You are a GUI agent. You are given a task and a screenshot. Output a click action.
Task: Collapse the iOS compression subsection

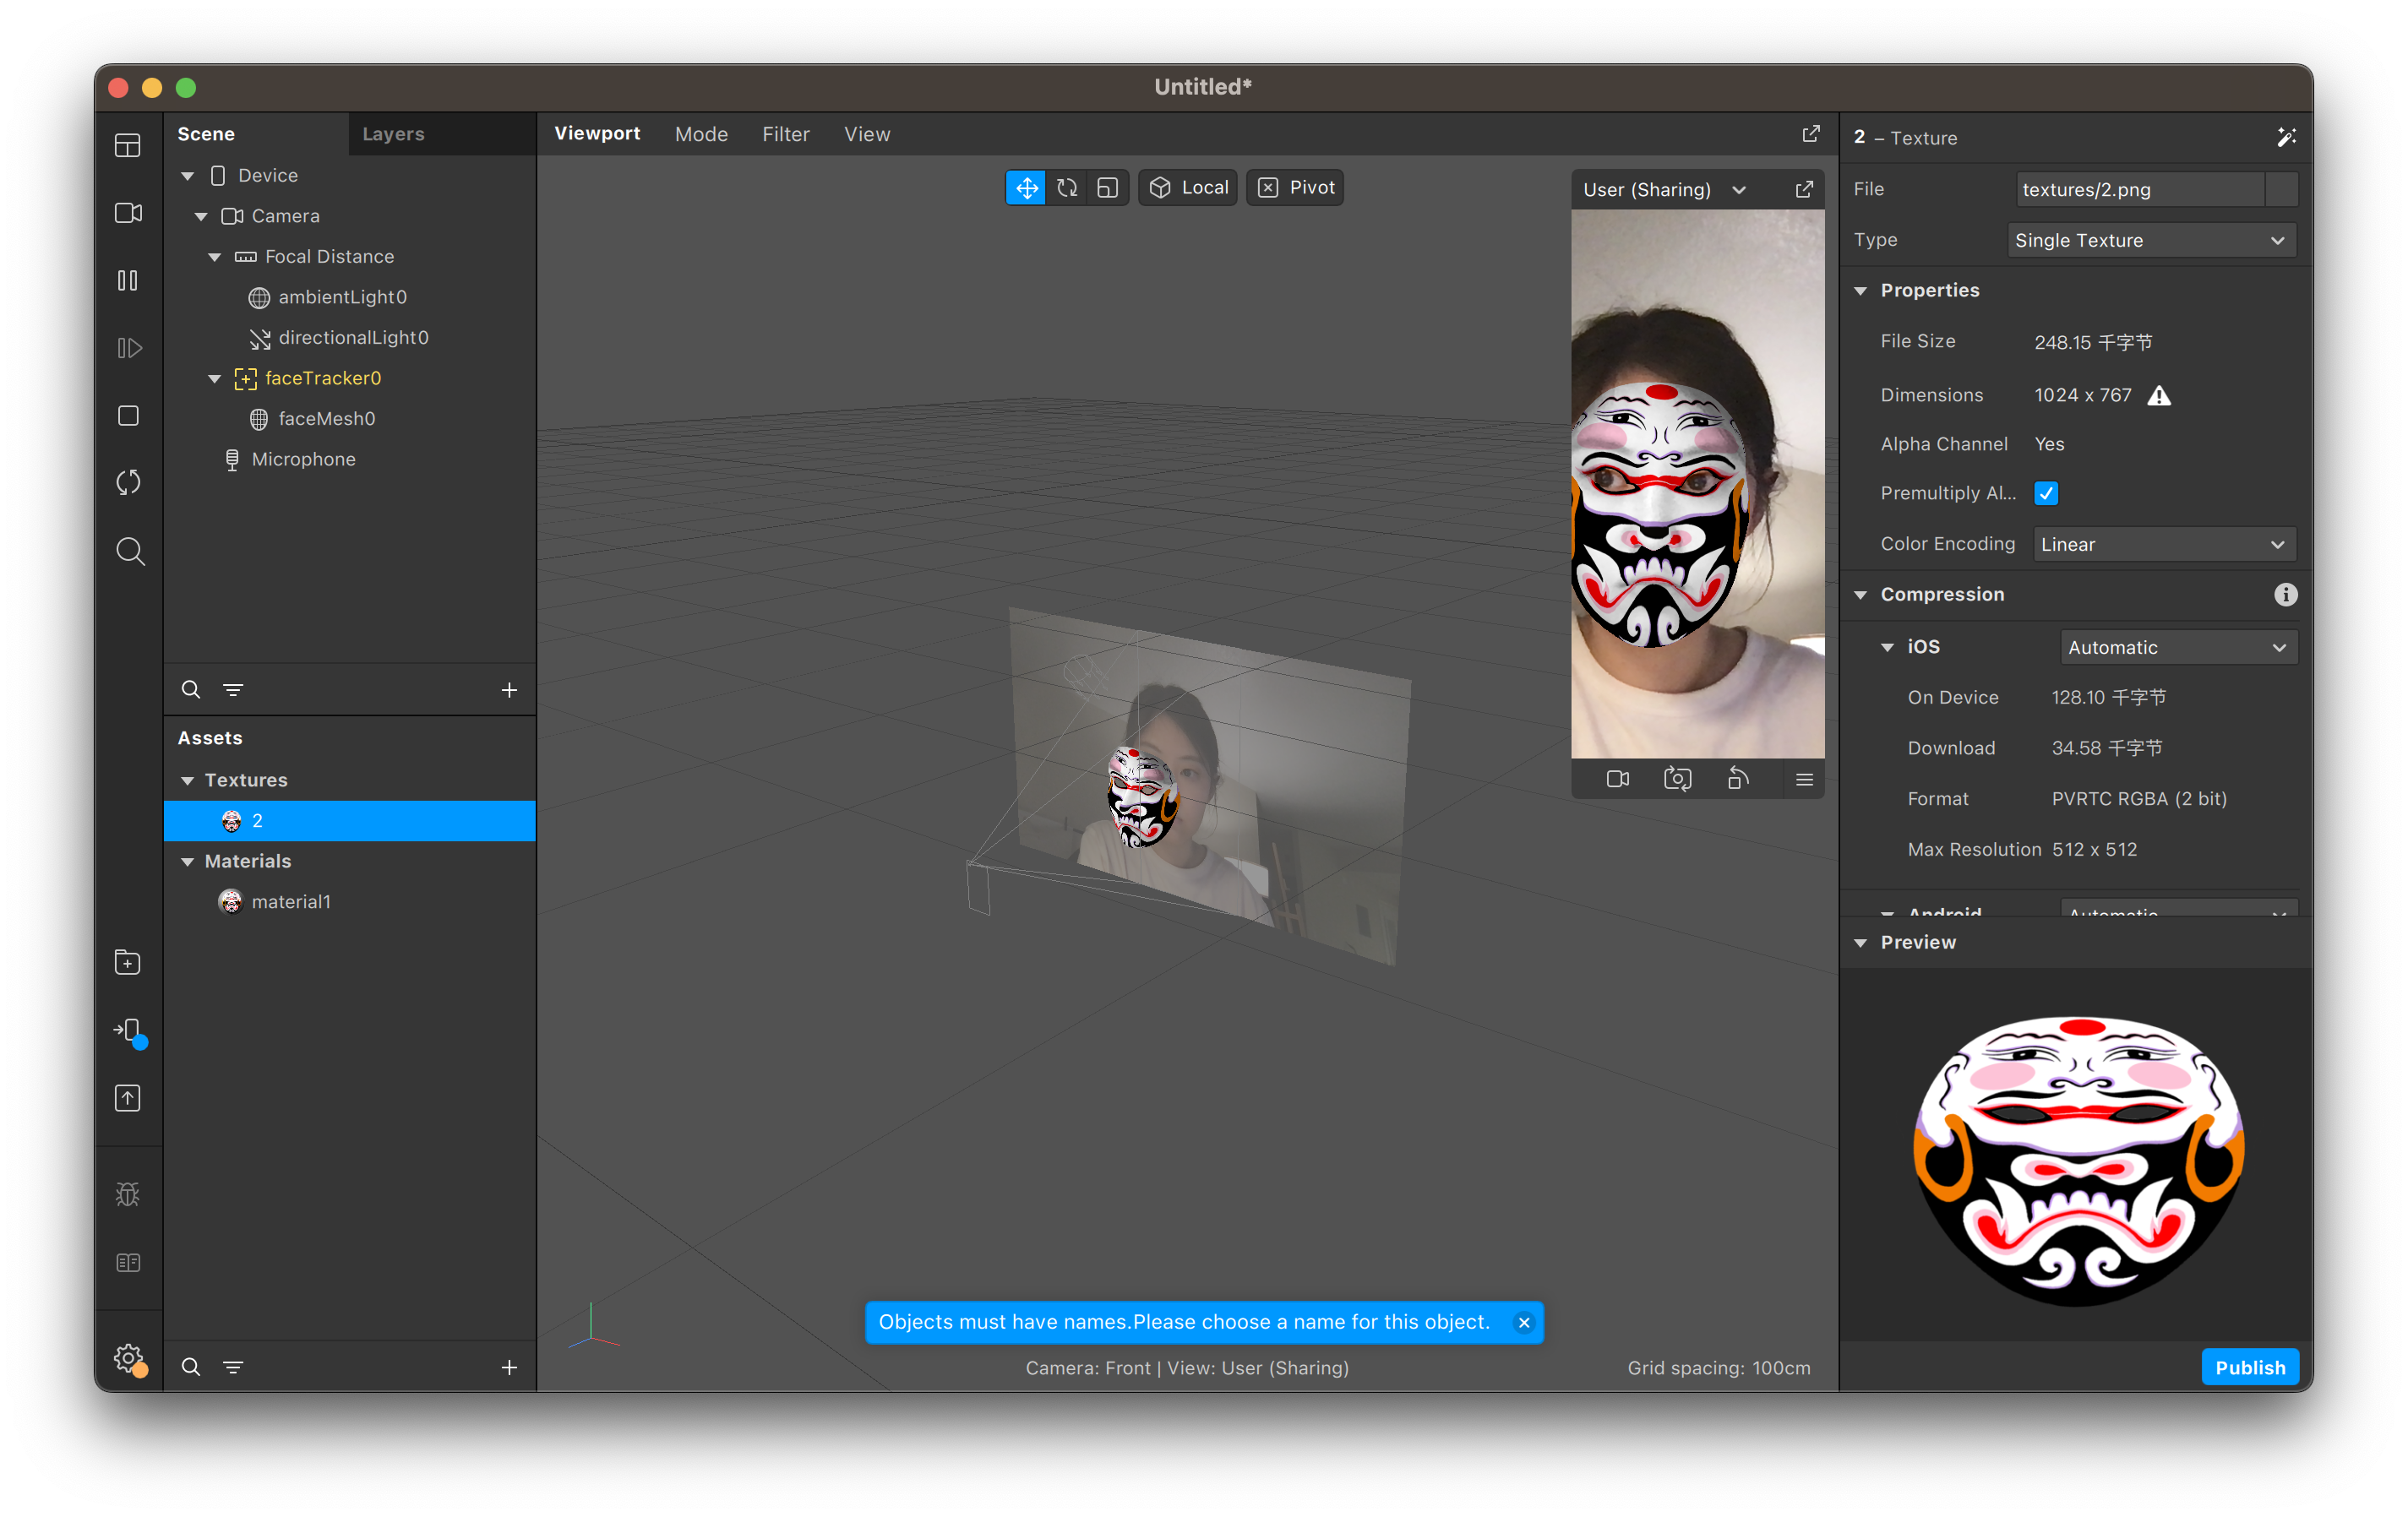tap(1887, 647)
